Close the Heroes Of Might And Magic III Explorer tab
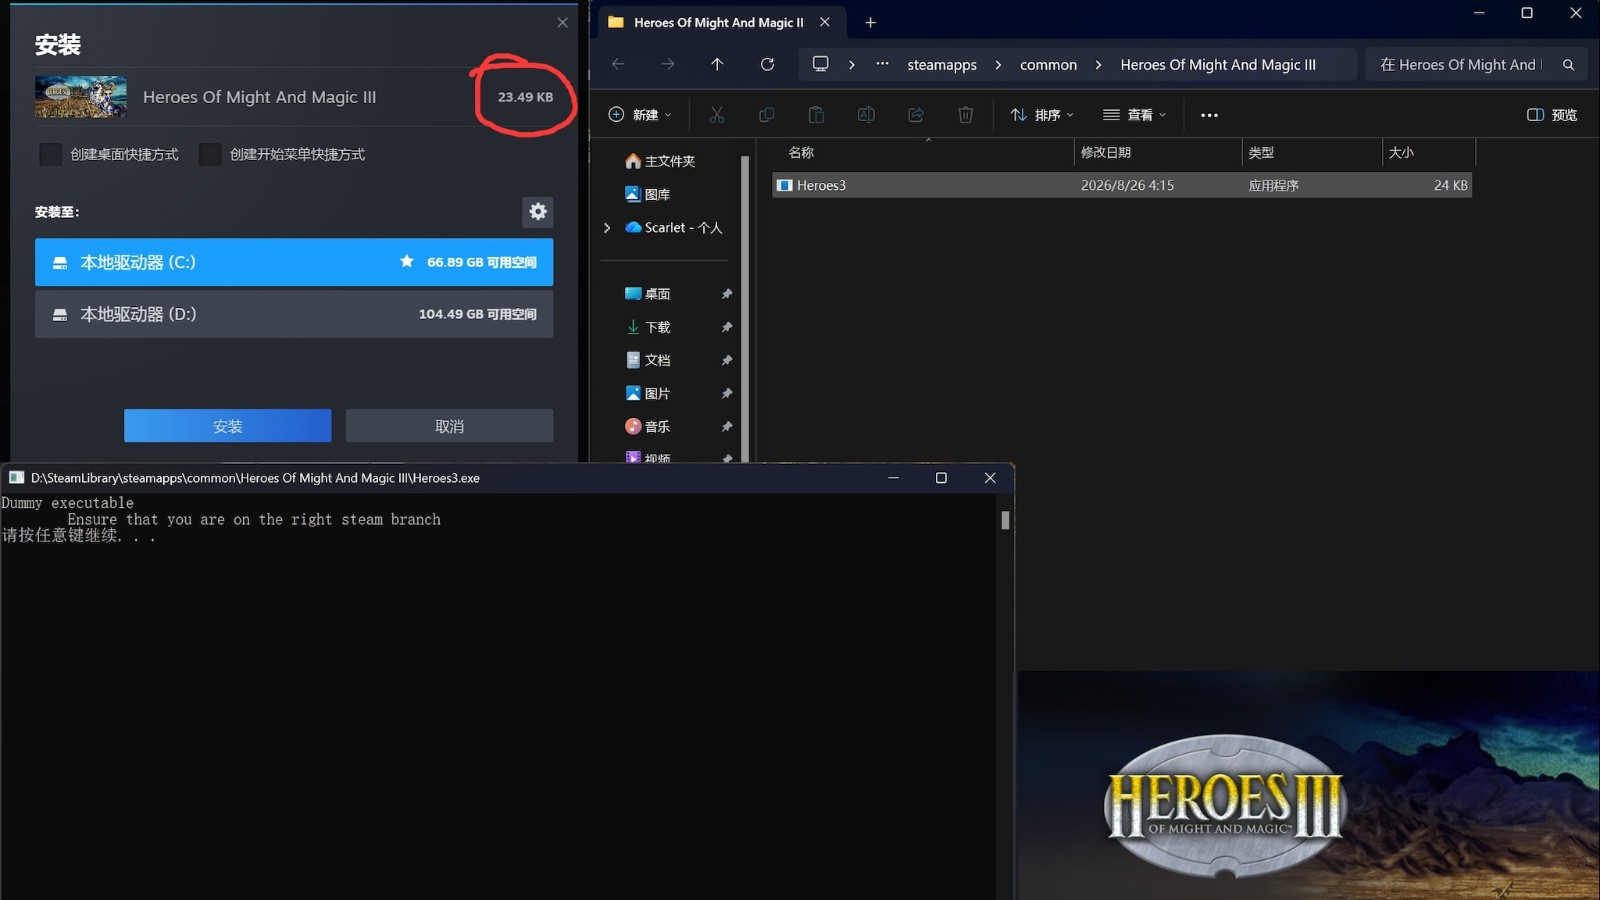 pyautogui.click(x=824, y=22)
